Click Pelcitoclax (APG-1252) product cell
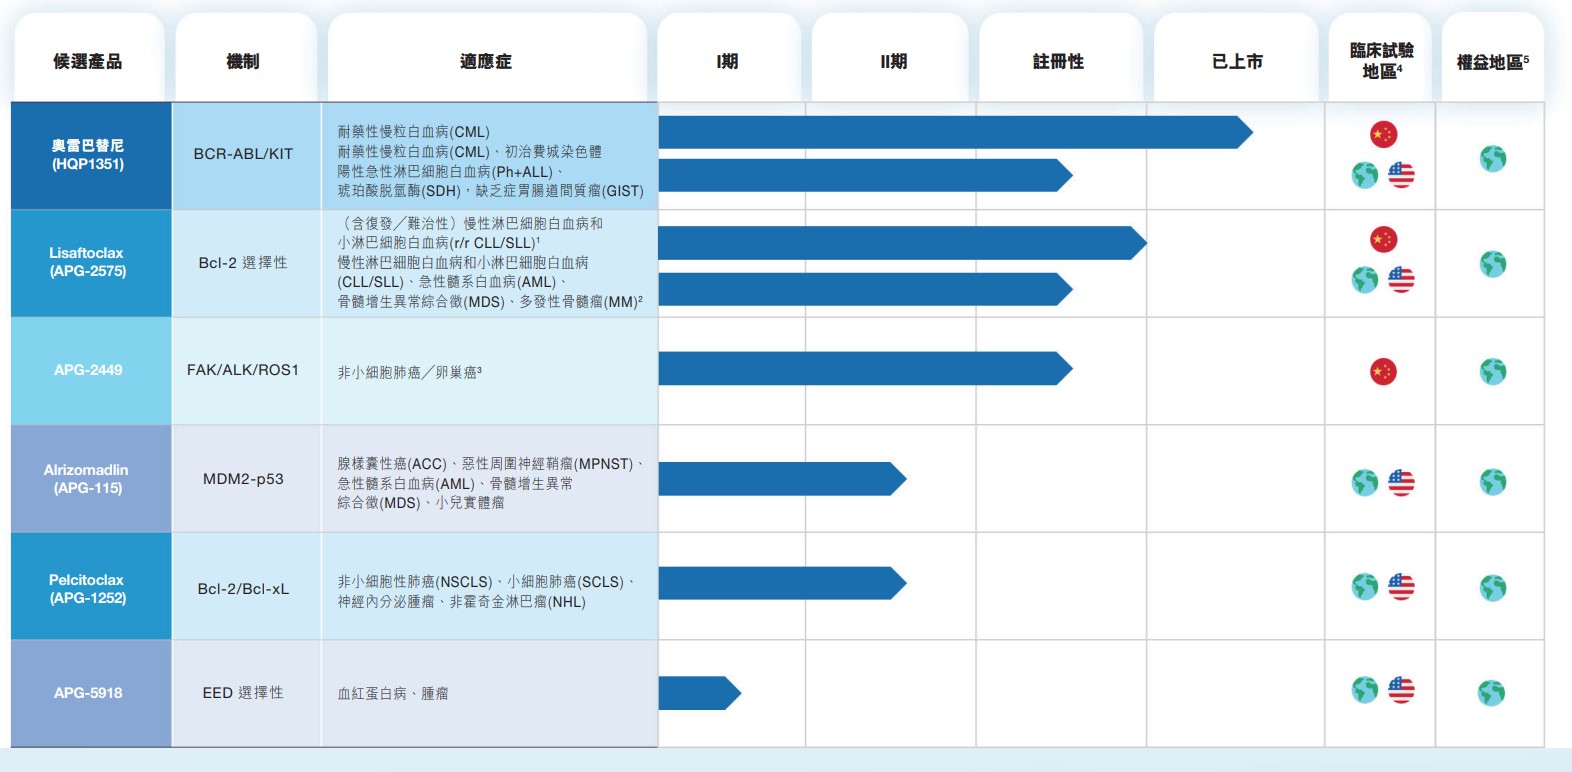Screen dimensions: 1572x772 tap(91, 587)
